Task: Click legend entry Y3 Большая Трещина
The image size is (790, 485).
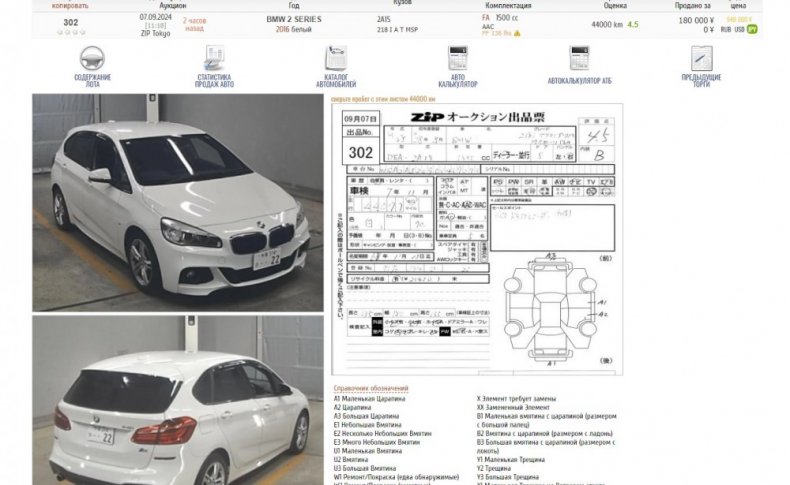Action: point(507,476)
